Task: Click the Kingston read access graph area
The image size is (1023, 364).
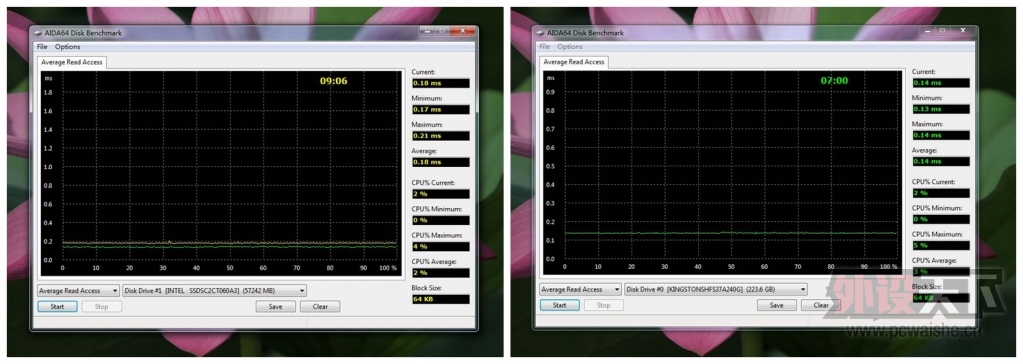Action: tap(723, 172)
